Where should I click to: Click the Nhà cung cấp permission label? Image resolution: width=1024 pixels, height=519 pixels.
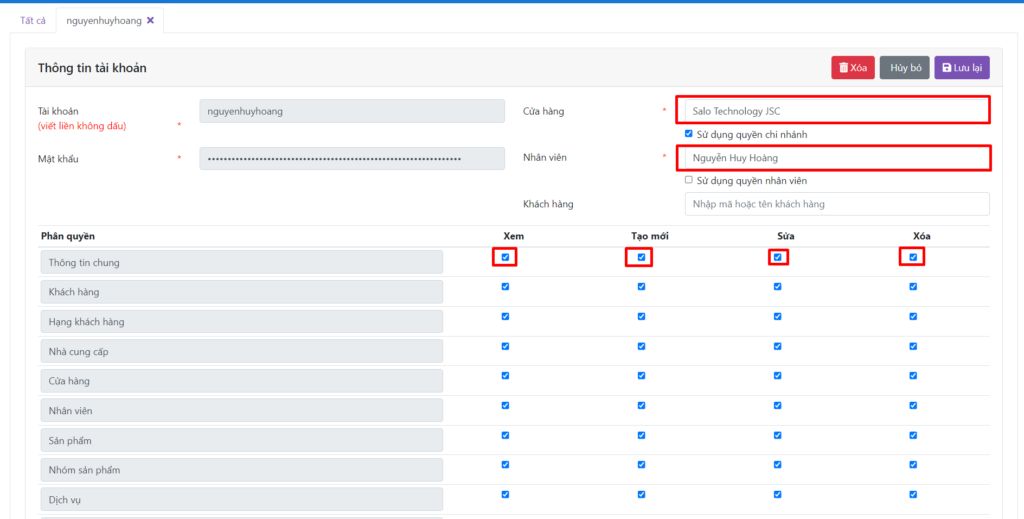point(242,351)
